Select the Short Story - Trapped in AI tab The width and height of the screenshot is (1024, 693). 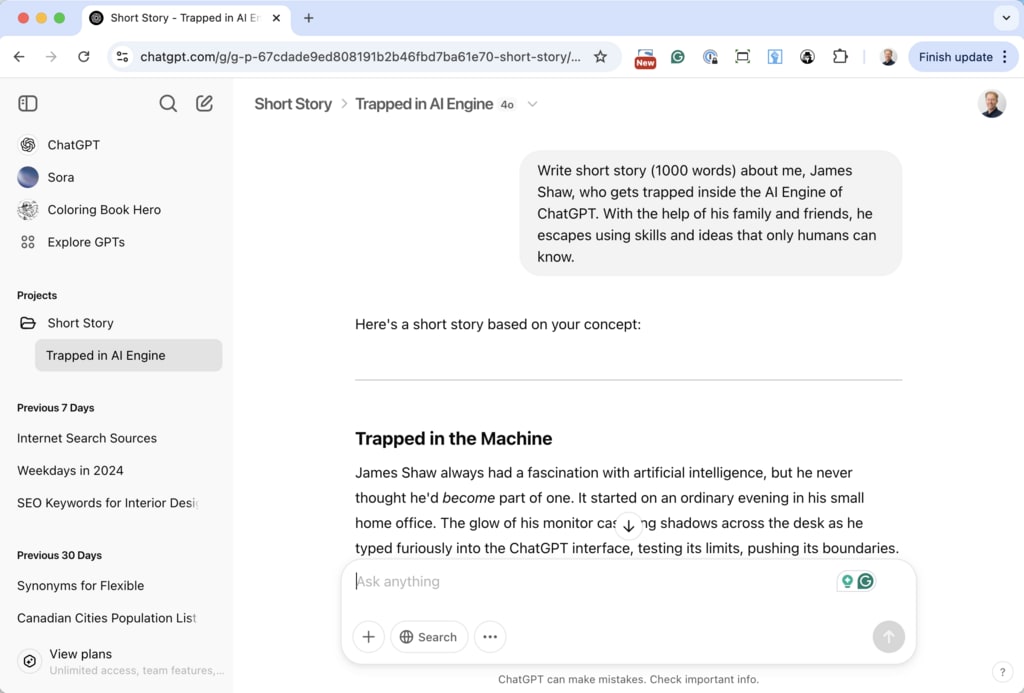point(186,18)
